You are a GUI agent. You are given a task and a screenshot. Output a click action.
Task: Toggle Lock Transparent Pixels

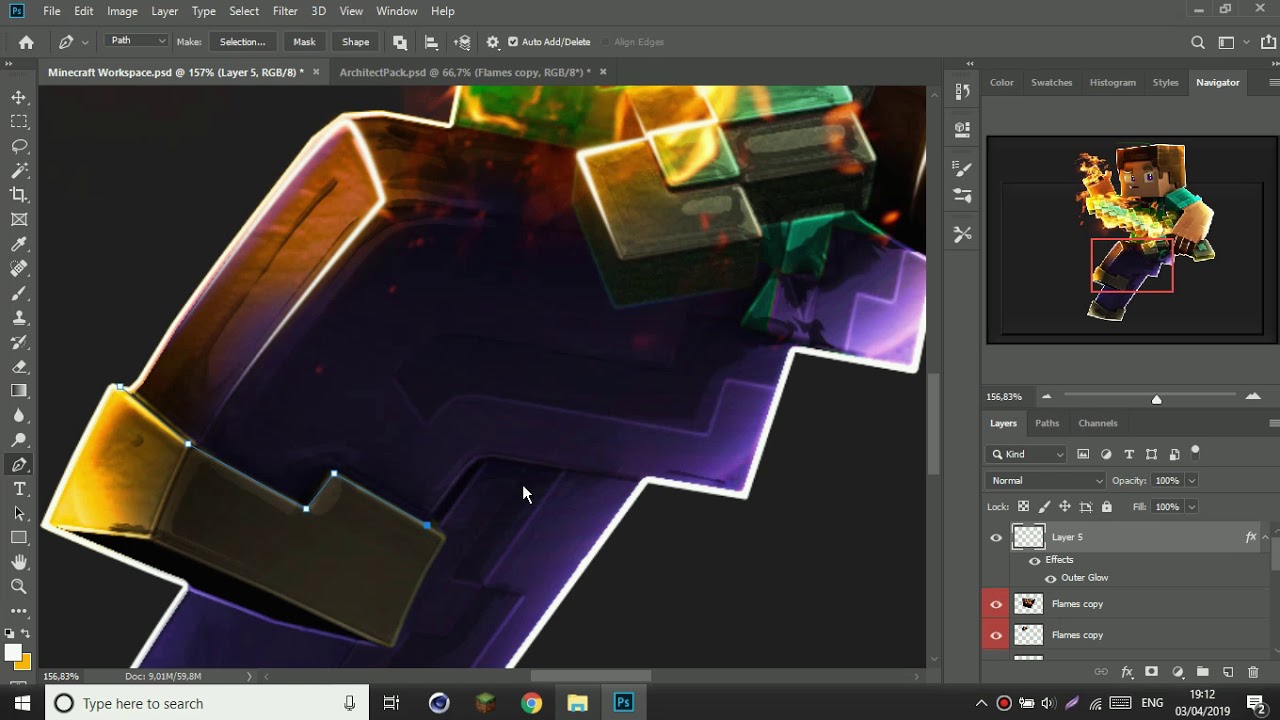1023,507
